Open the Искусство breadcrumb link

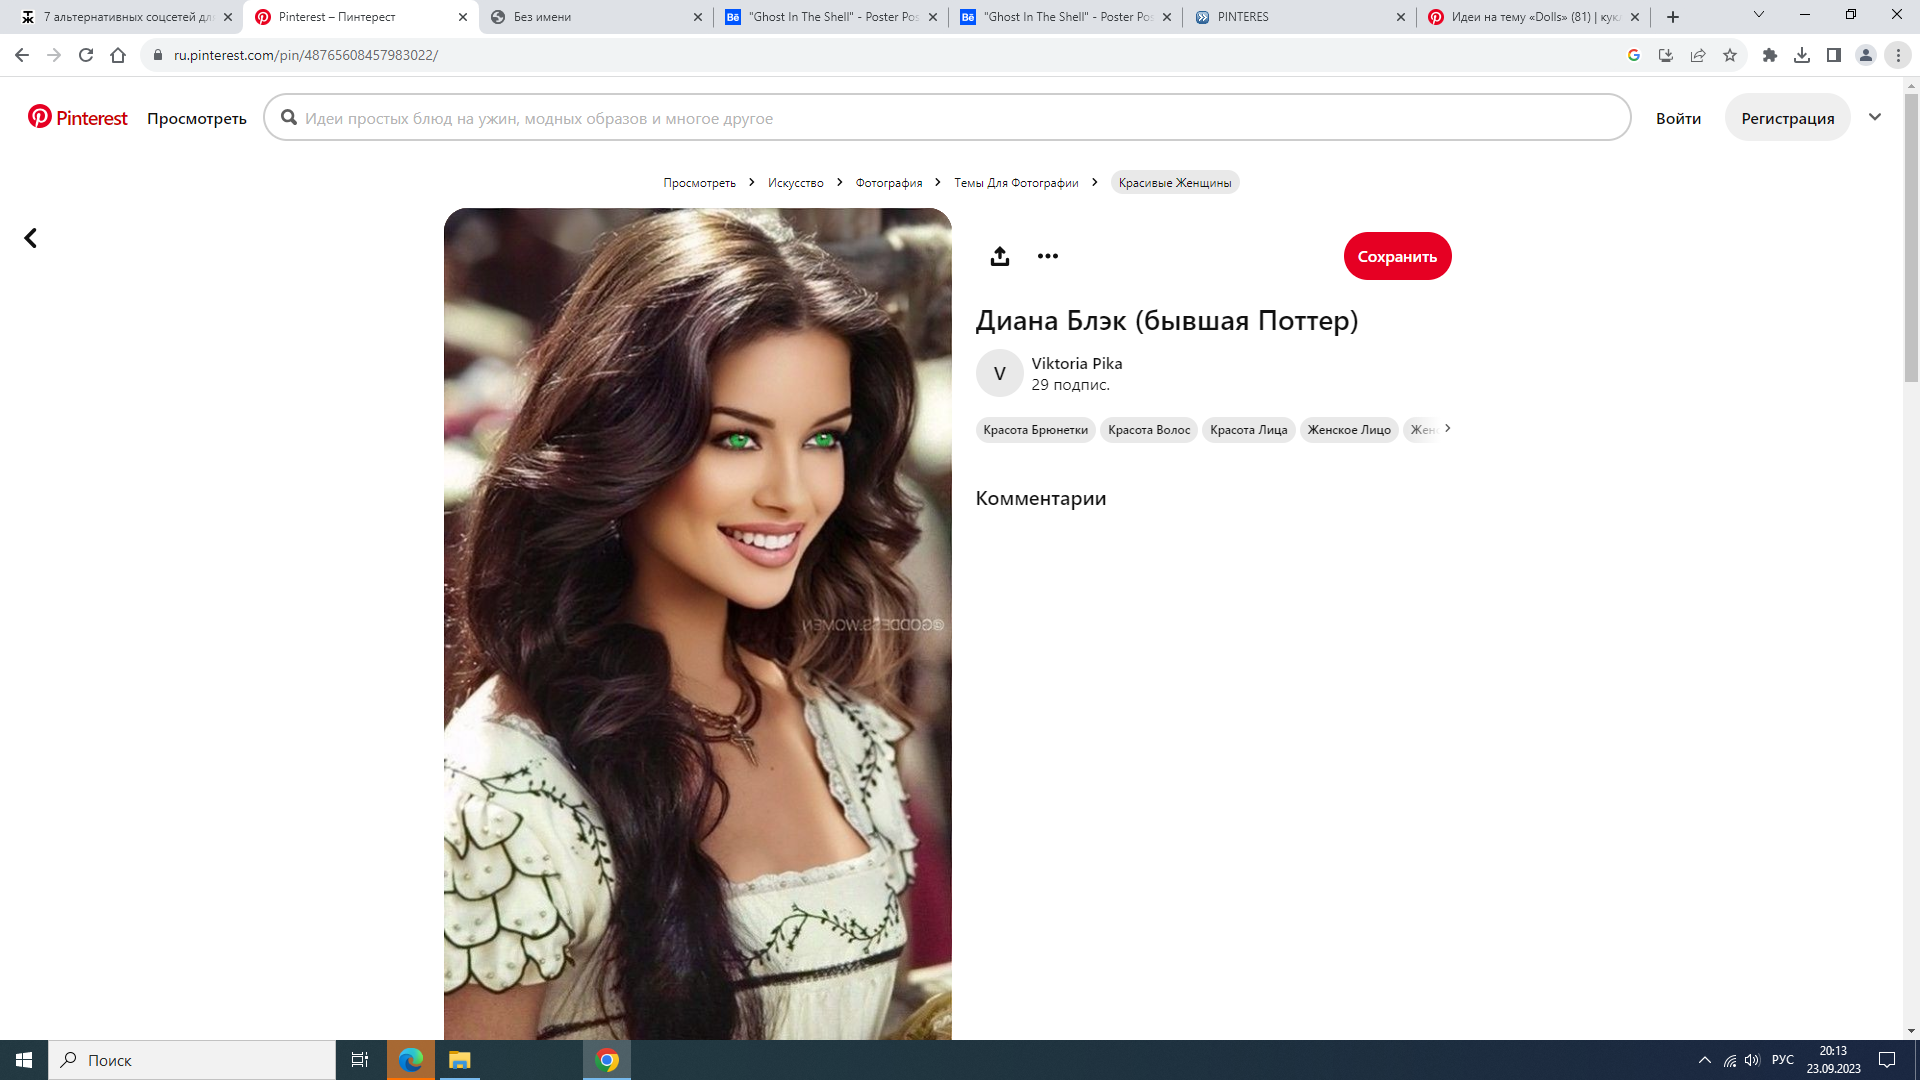[x=795, y=182]
